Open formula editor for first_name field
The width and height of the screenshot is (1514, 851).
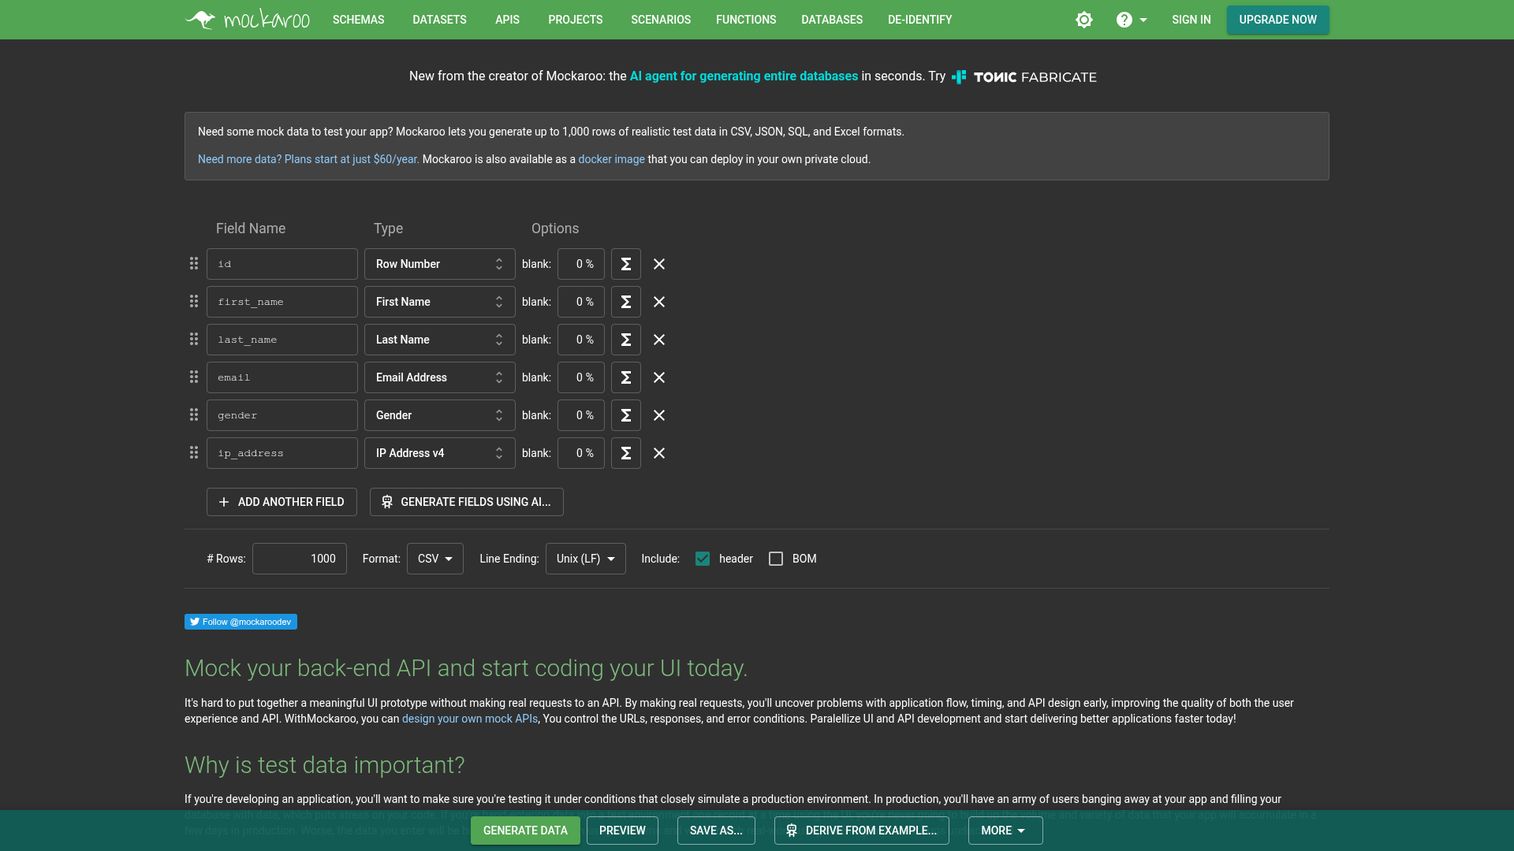pyautogui.click(x=626, y=302)
